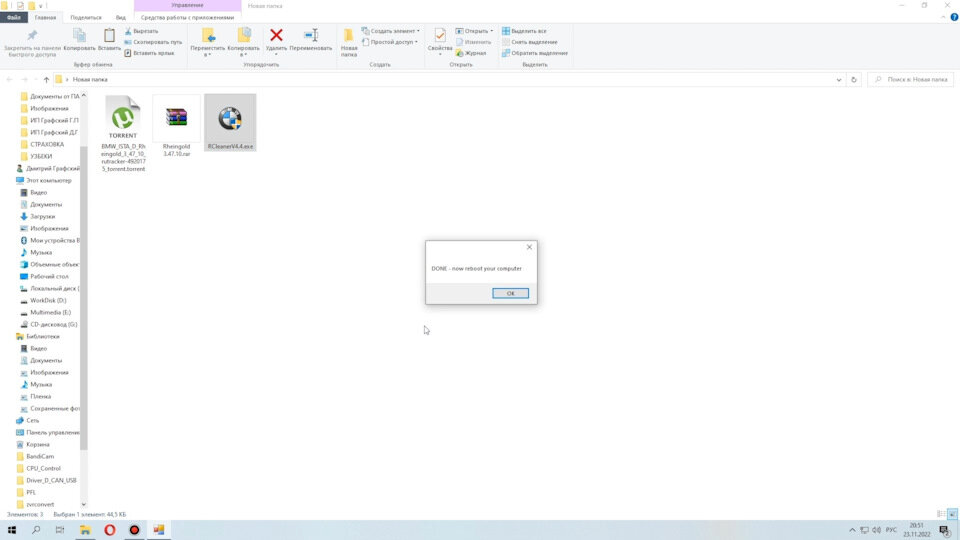Select the Rename icon in ribbon

click(x=311, y=36)
